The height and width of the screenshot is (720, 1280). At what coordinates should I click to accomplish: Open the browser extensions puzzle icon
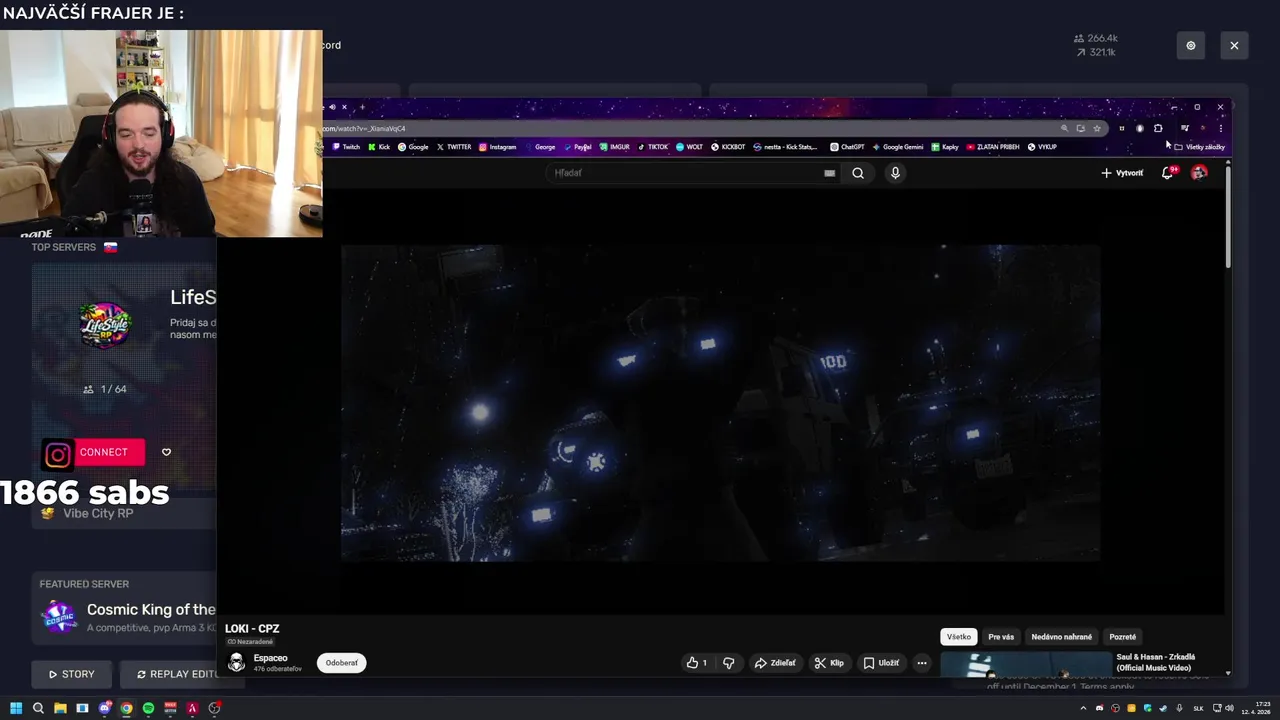click(1158, 128)
